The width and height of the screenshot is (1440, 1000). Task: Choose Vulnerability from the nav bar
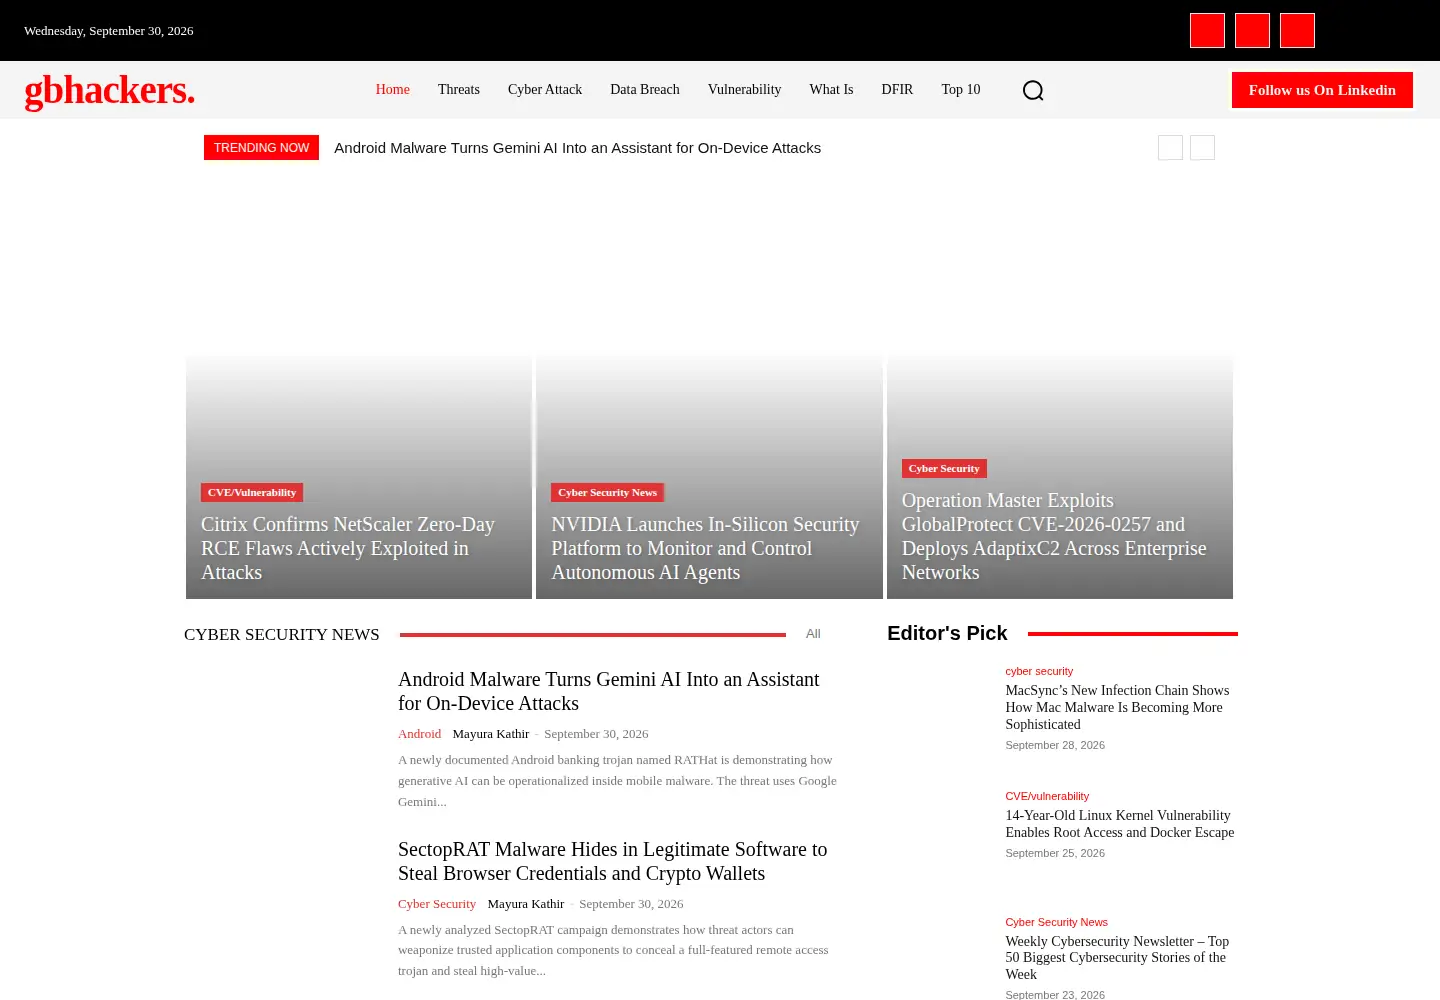pos(744,90)
